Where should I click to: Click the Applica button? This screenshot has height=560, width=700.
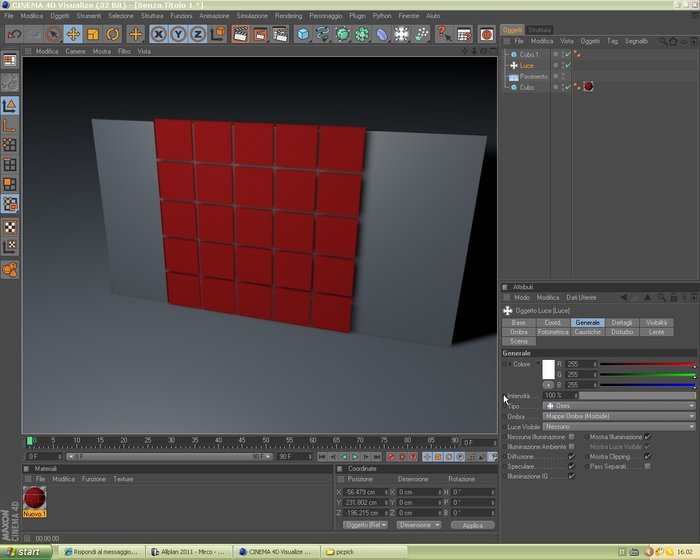473,525
